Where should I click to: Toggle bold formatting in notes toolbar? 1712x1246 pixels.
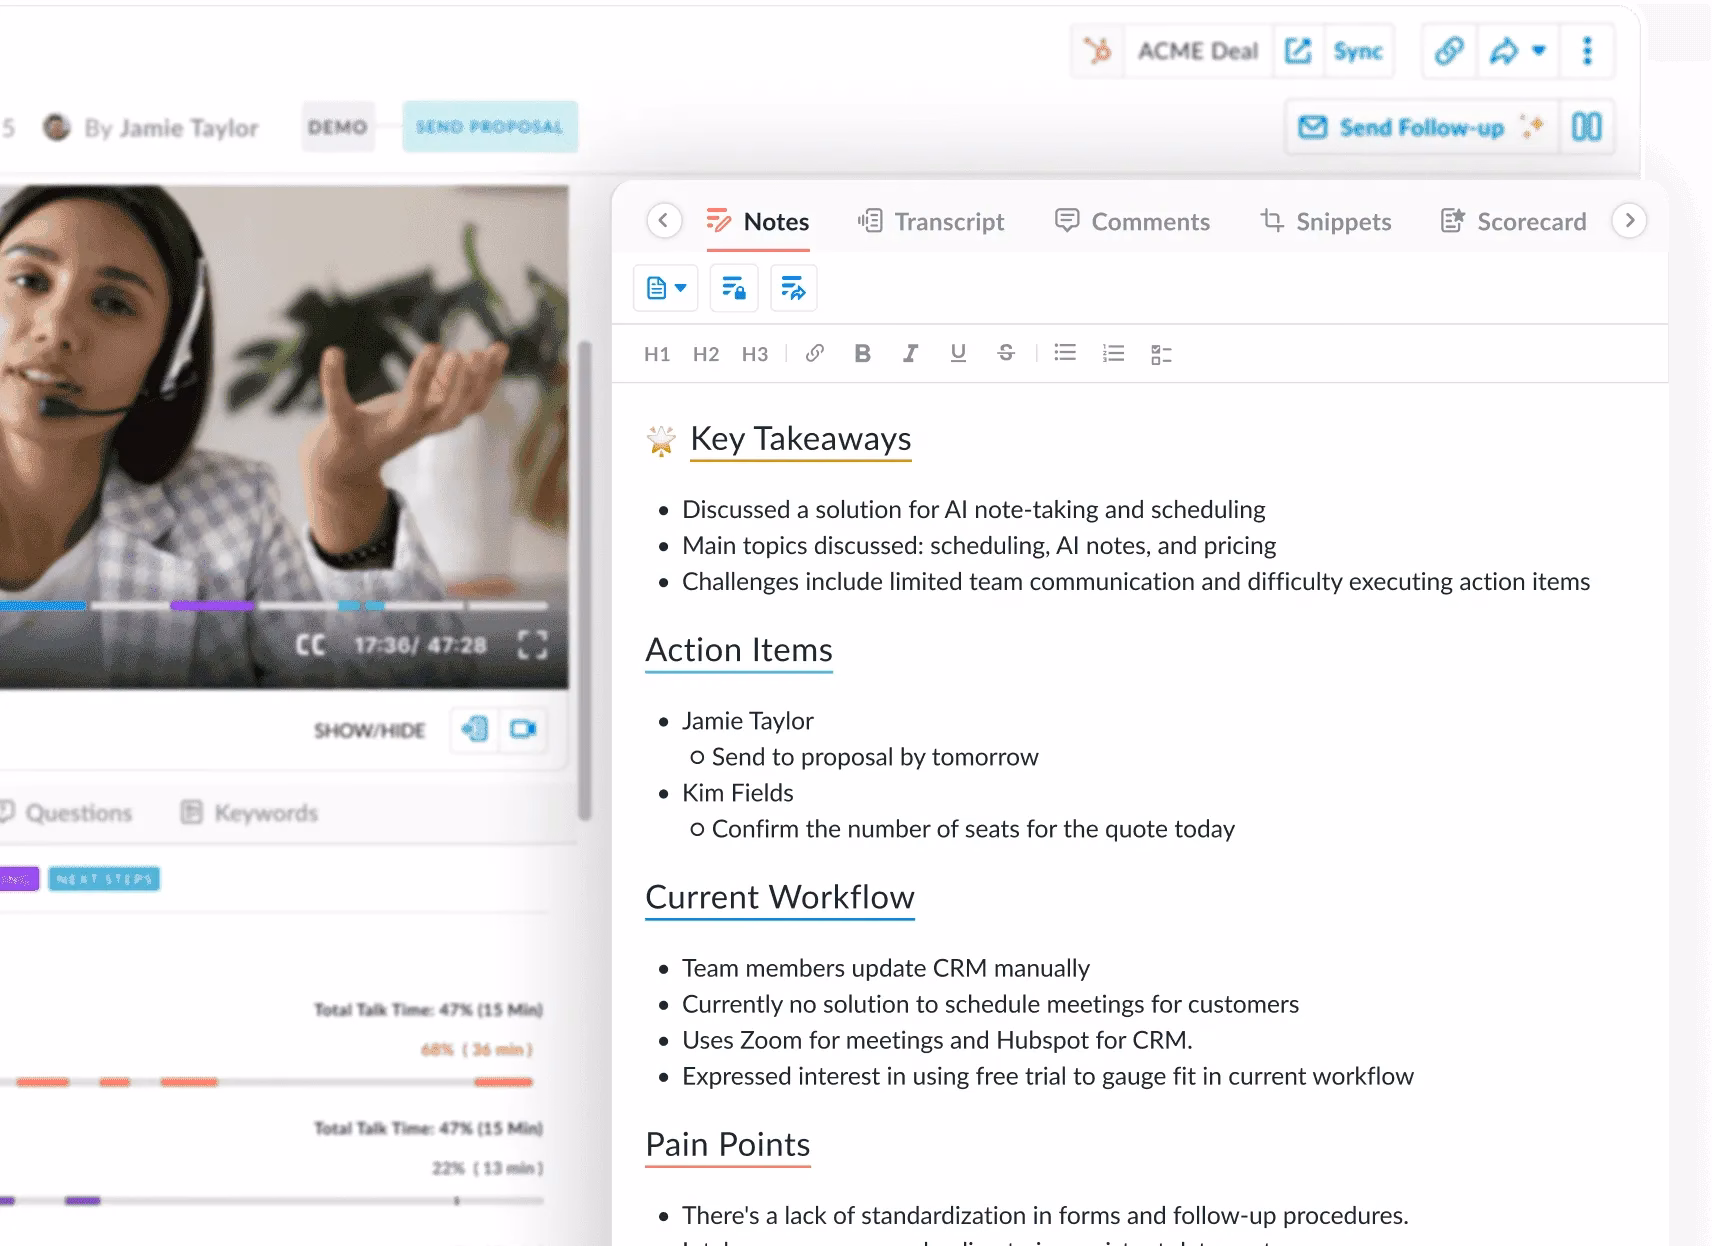point(862,353)
